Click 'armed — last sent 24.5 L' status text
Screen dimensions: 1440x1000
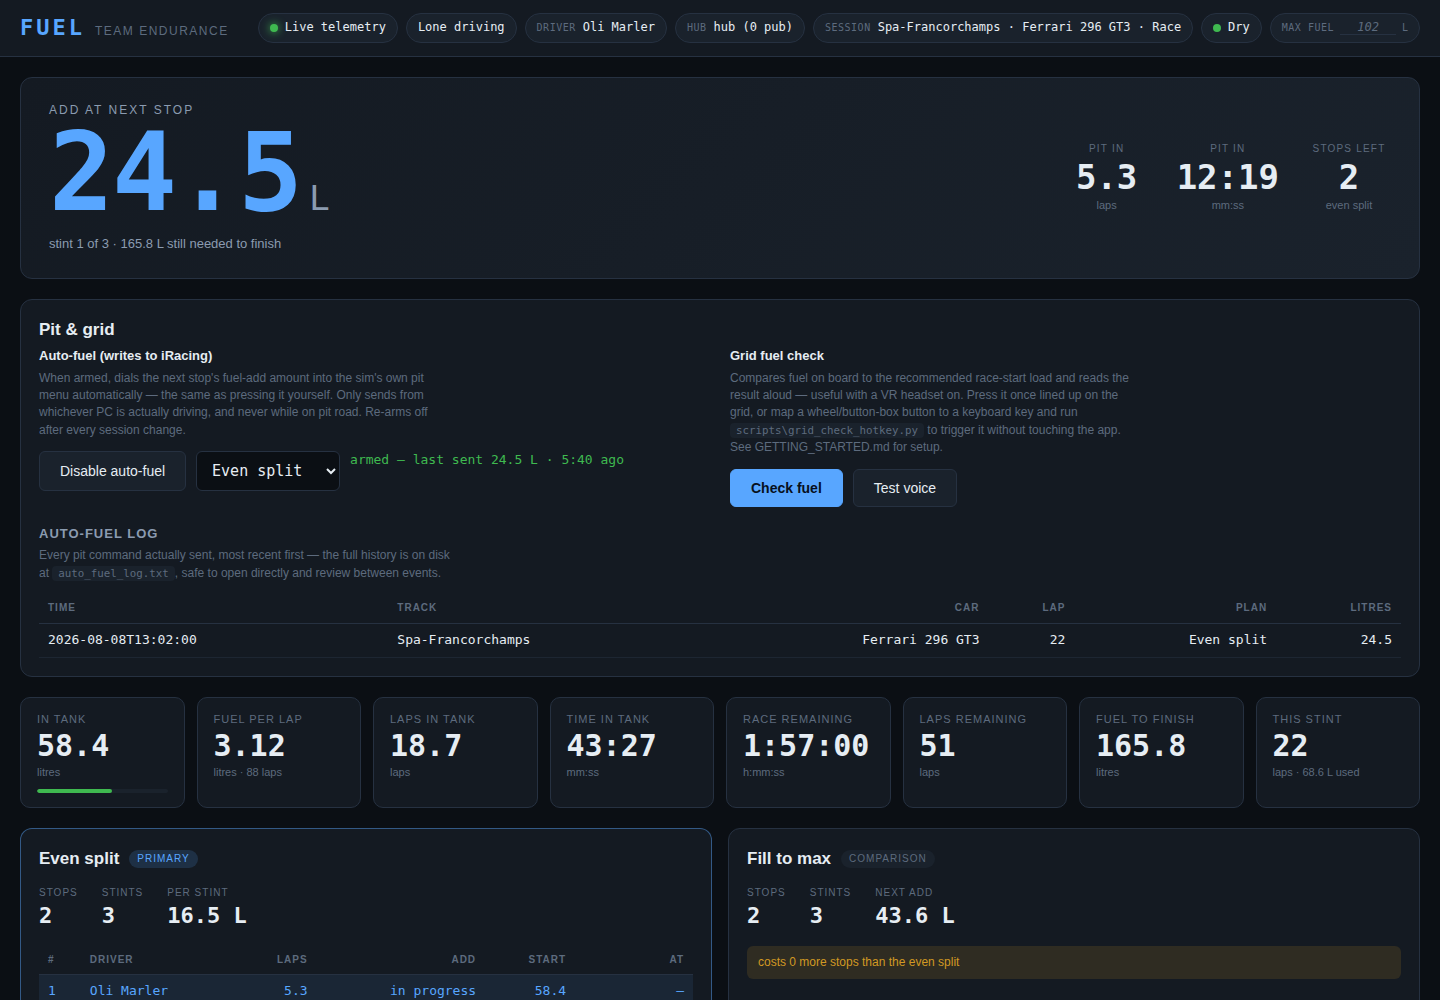(x=487, y=460)
